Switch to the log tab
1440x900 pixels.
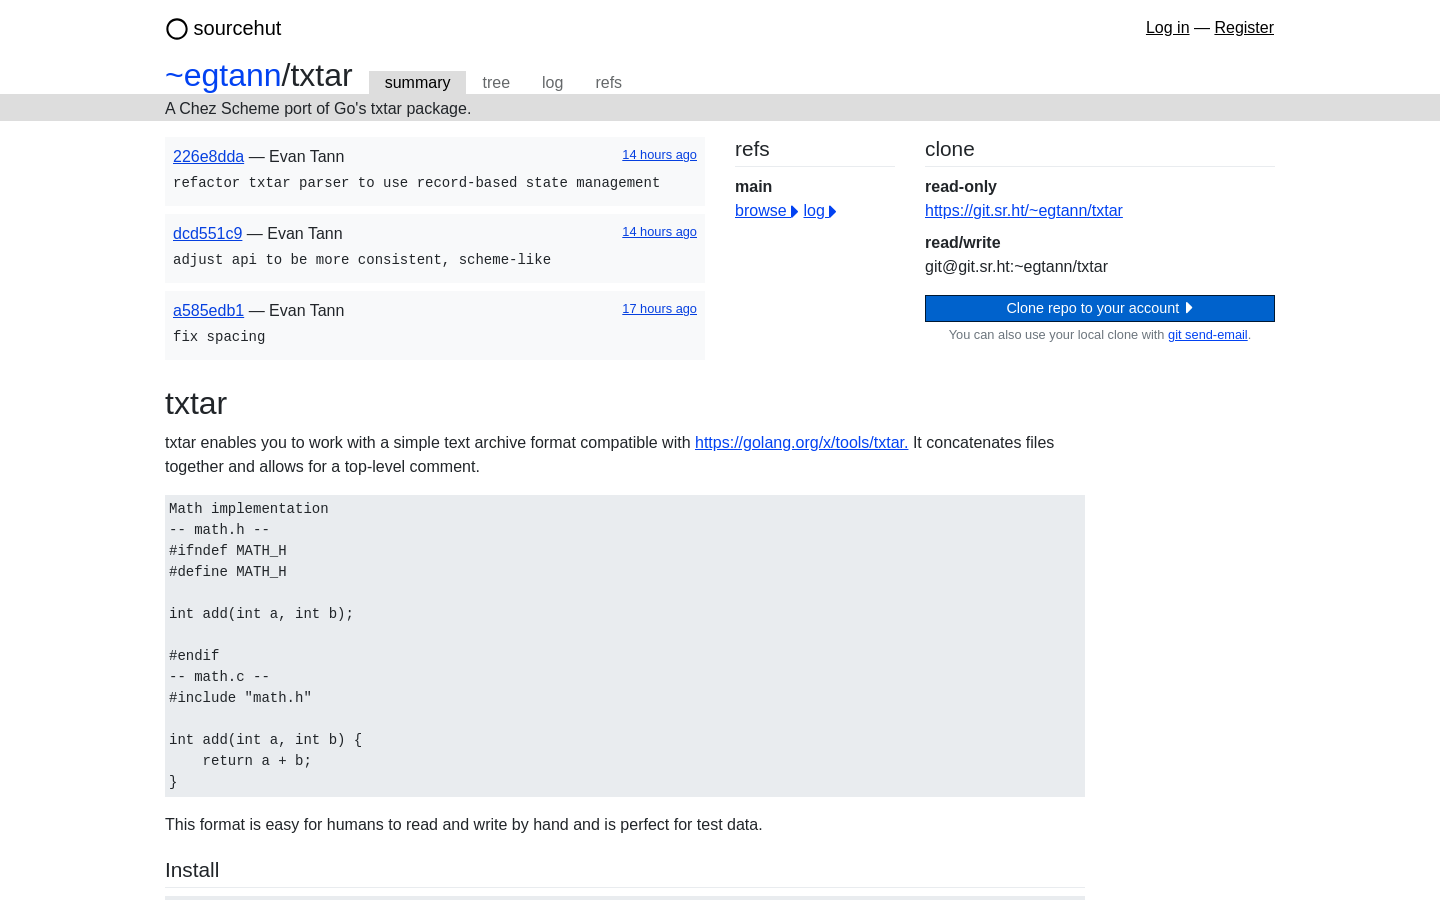(552, 83)
